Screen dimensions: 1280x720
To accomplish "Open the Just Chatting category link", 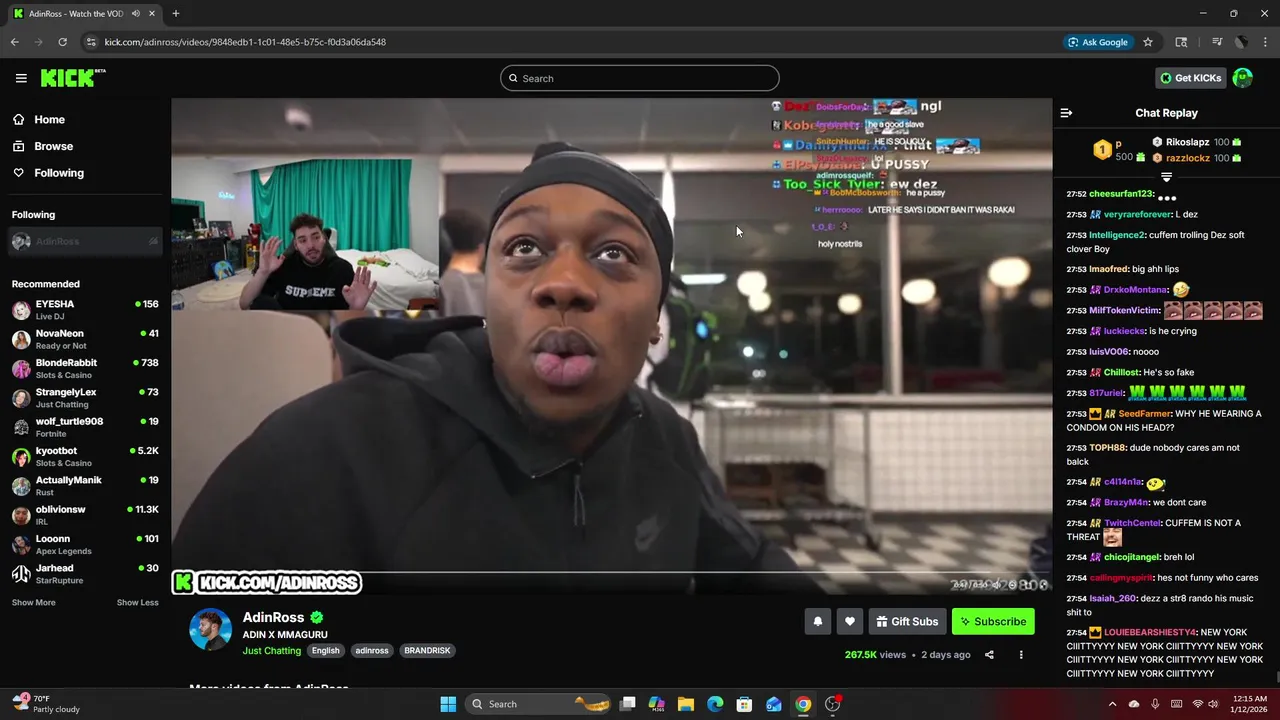I will [271, 650].
